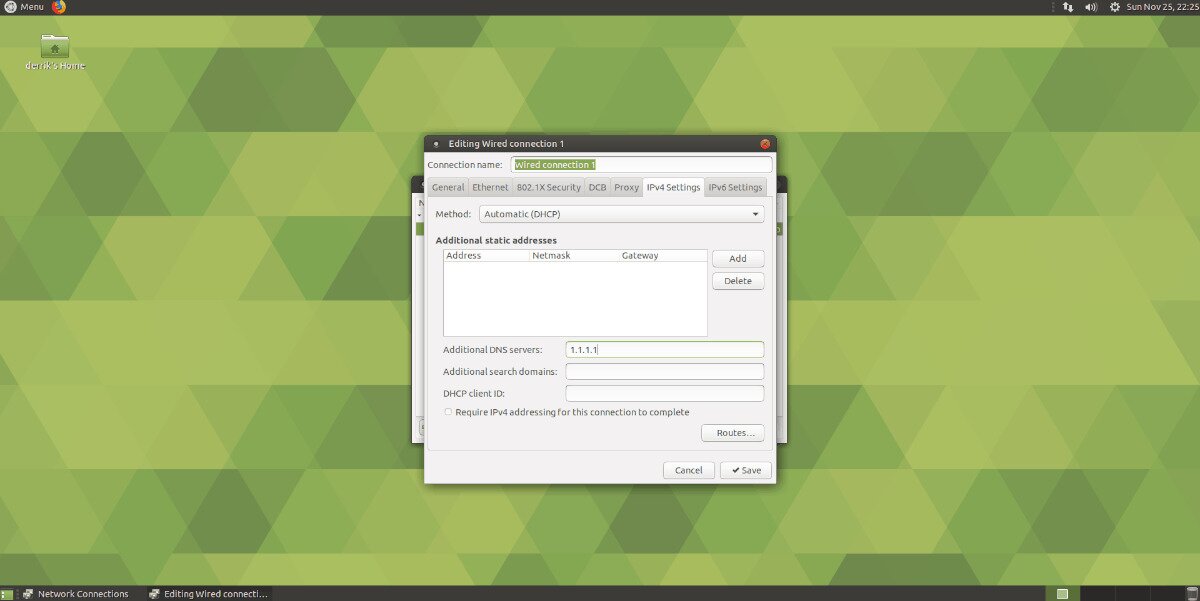Open the Menu launcher in top panel

click(x=23, y=7)
